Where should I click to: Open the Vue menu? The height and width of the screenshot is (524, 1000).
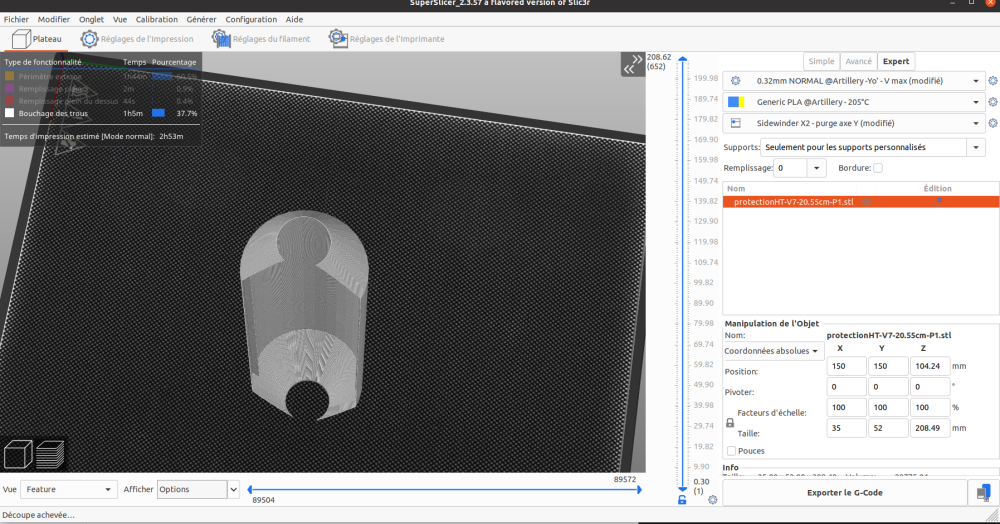120,19
